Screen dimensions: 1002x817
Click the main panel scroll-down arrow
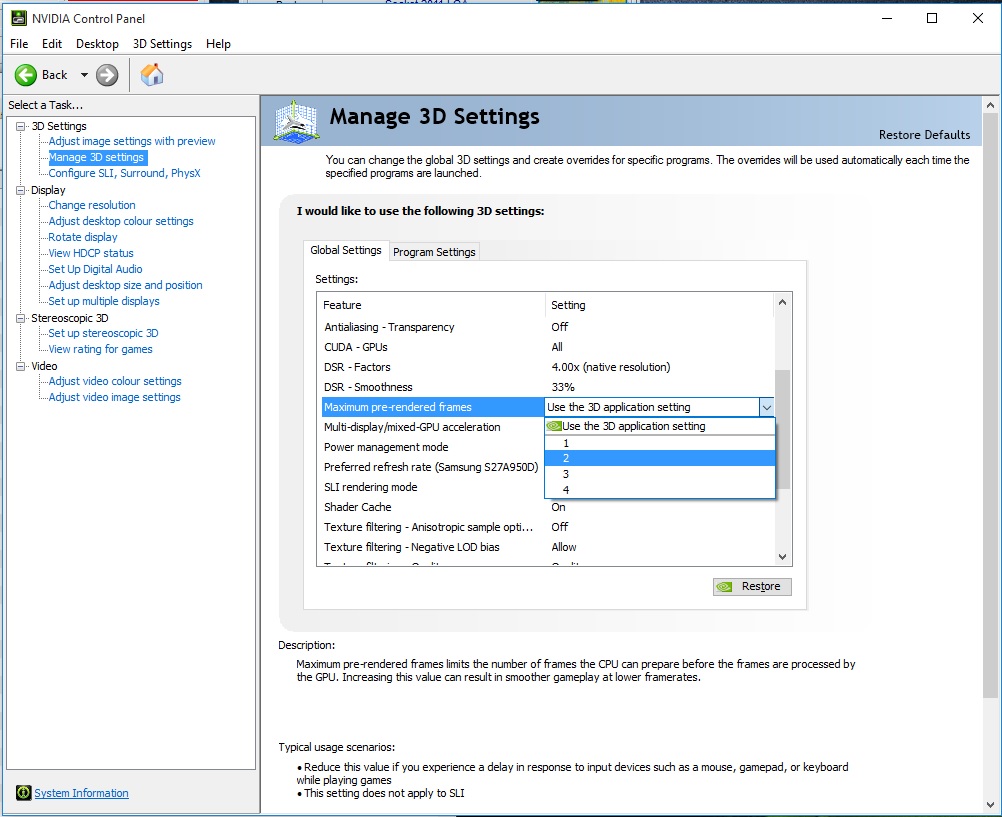point(990,805)
